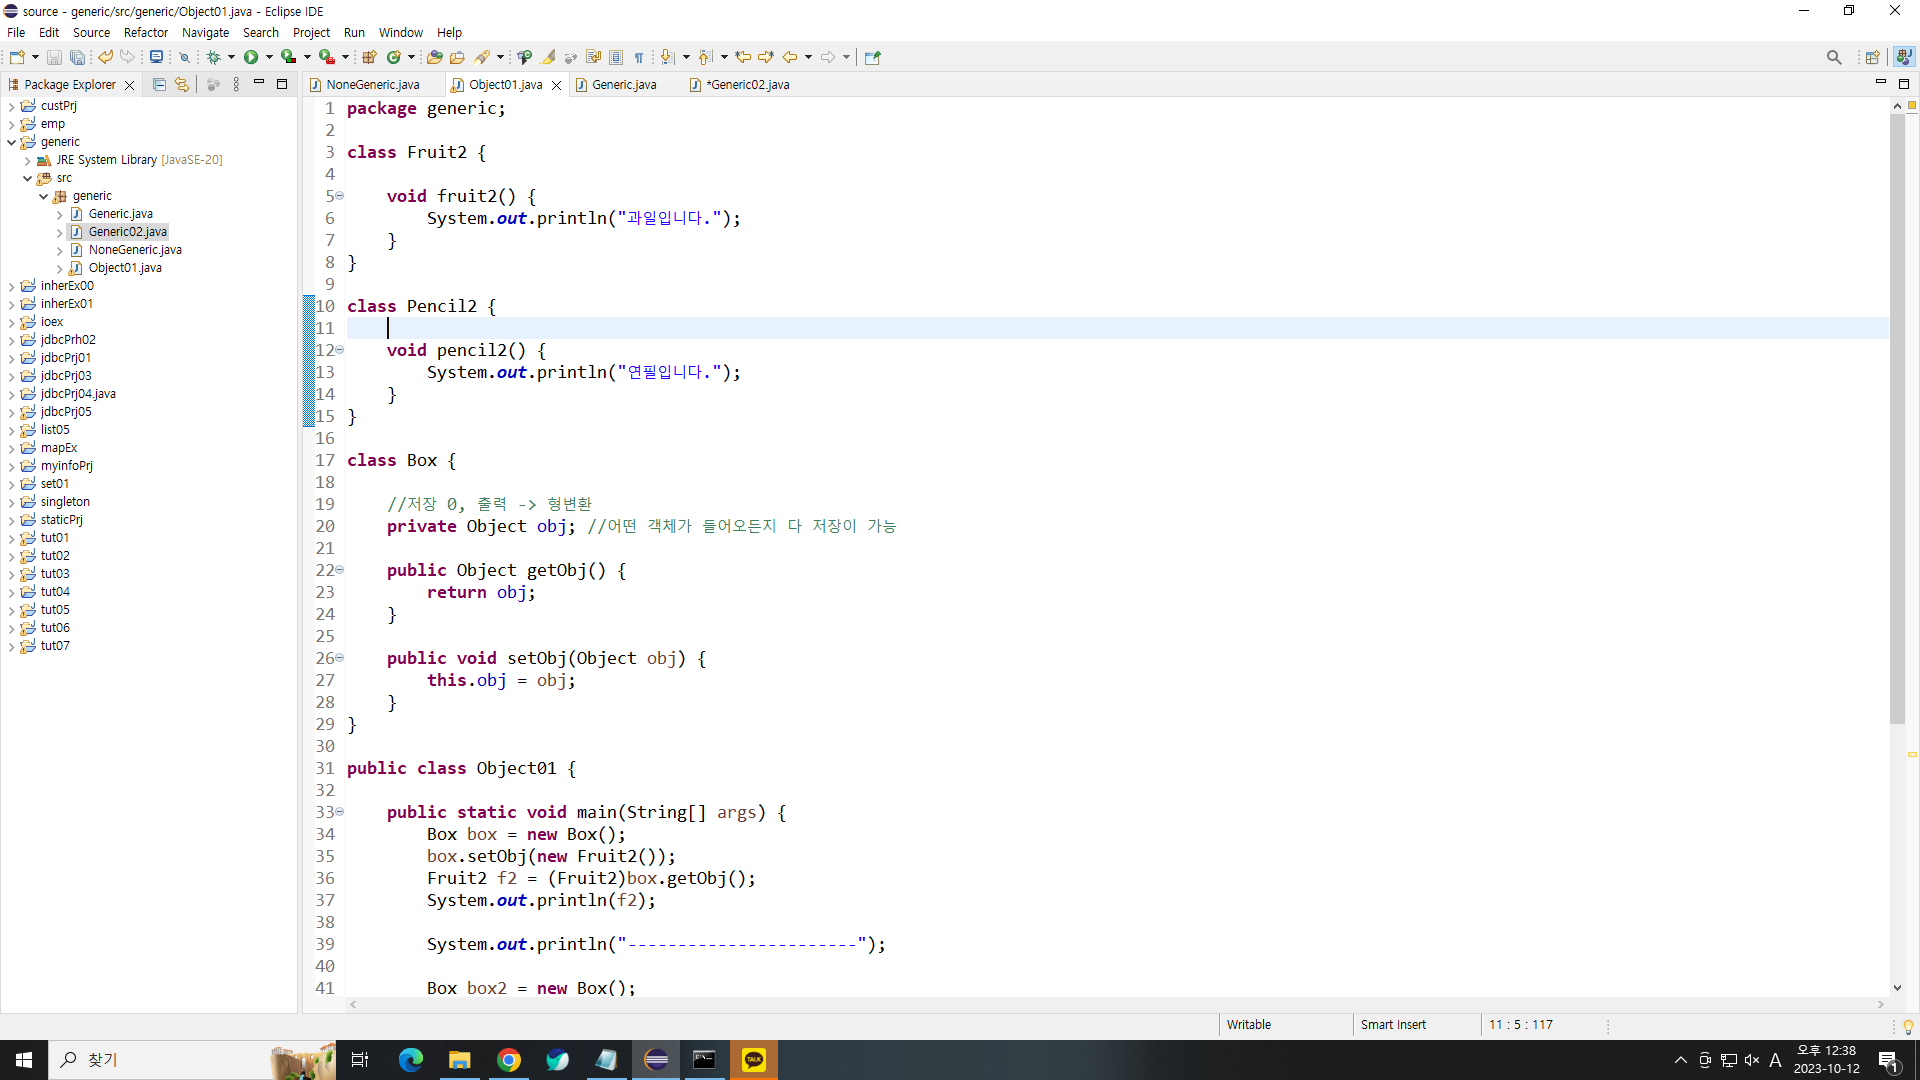This screenshot has height=1080, width=1920.
Task: Open the Run button dropdown arrow
Action: [269, 57]
